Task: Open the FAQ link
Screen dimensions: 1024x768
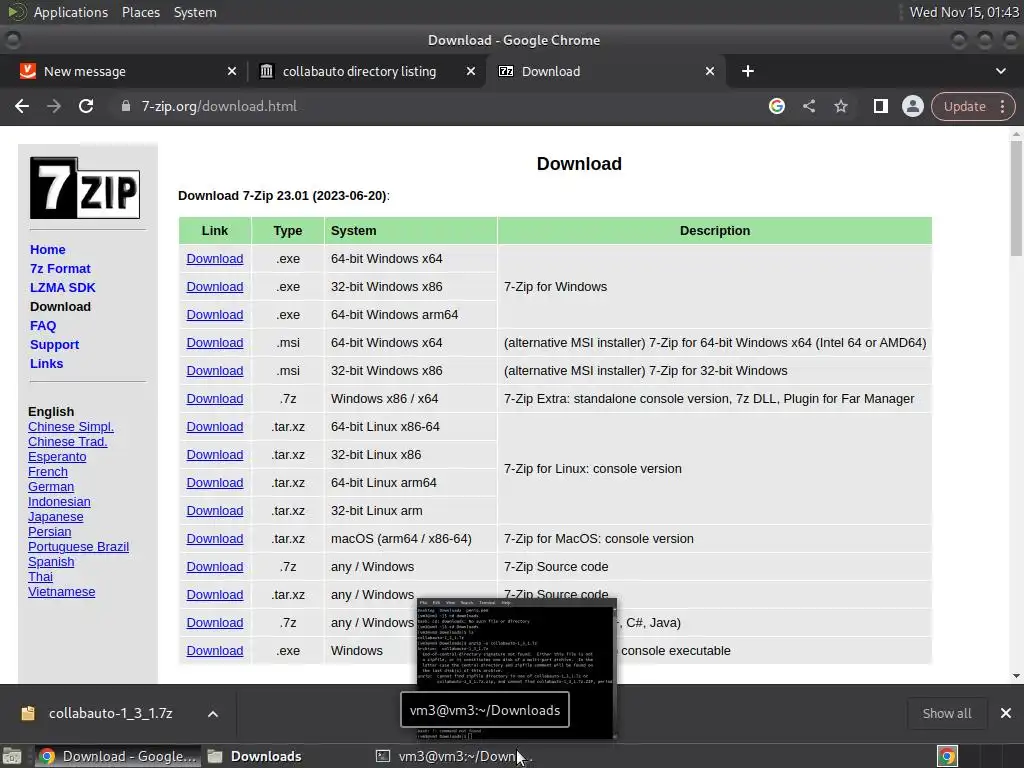Action: click(x=43, y=325)
